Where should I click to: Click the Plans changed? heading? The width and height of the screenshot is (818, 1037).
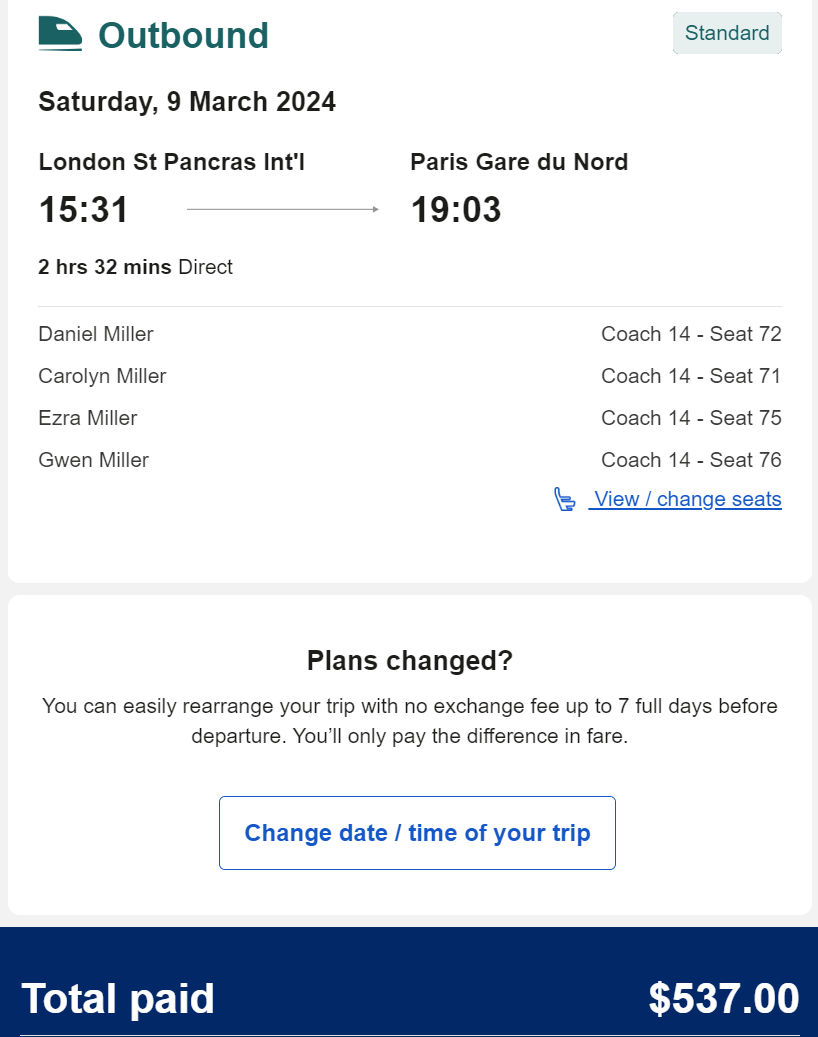click(x=409, y=660)
